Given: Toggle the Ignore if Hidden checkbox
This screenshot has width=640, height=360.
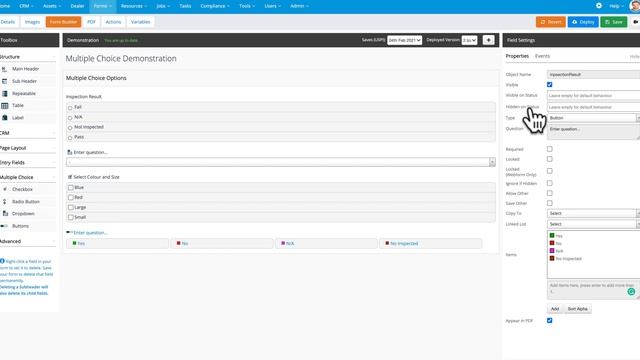Looking at the screenshot, I should click(x=549, y=183).
